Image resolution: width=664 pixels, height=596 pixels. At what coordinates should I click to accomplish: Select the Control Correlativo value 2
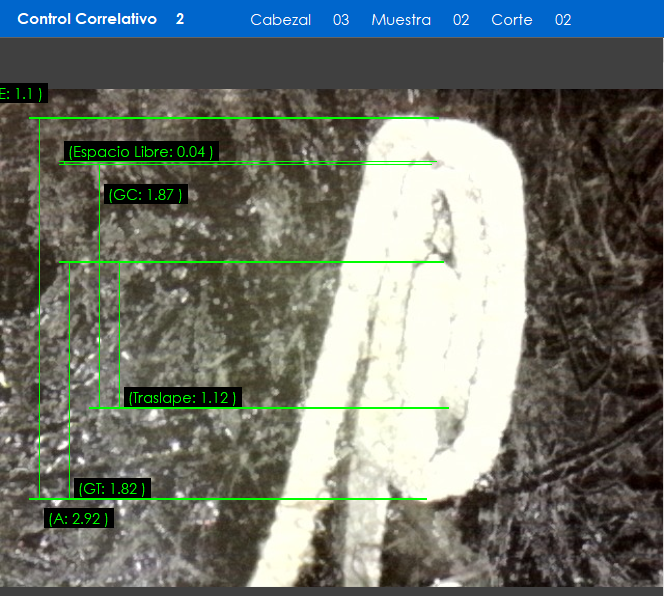click(180, 19)
